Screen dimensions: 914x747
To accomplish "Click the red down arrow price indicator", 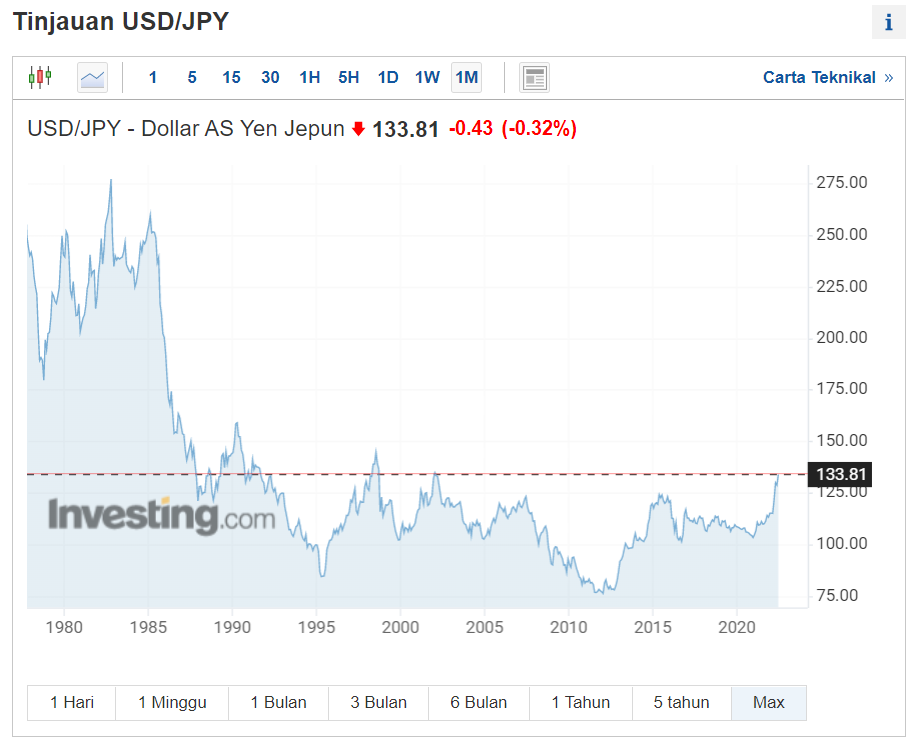I will 359,129.
